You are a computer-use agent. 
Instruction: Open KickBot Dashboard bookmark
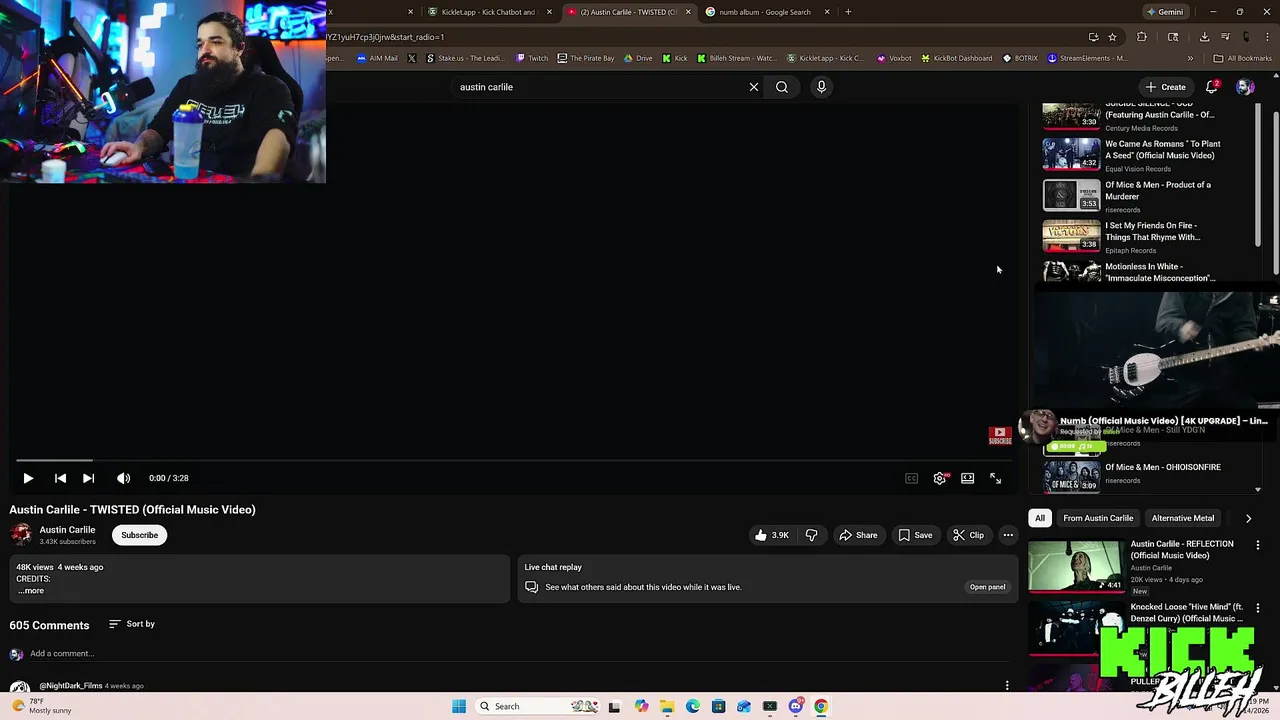pyautogui.click(x=956, y=58)
